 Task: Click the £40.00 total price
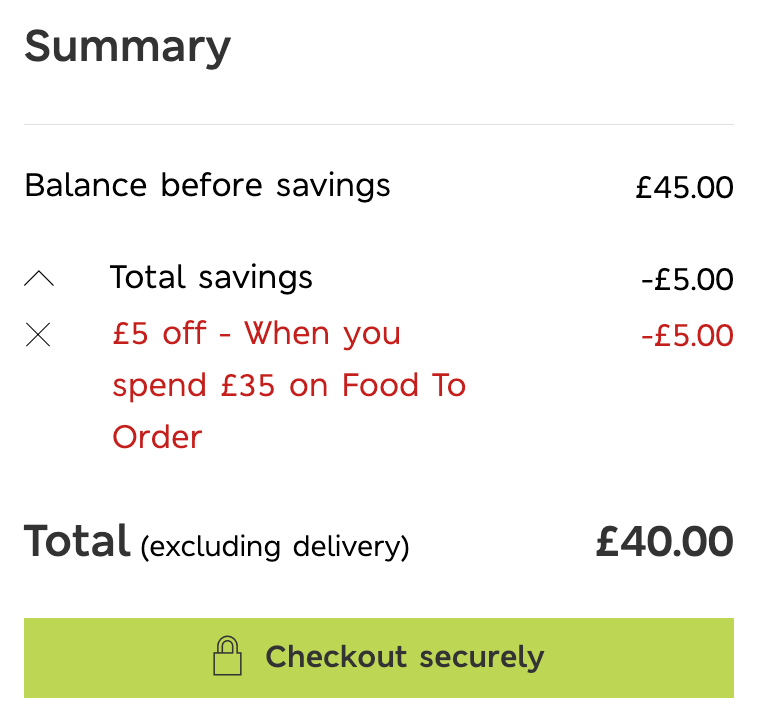664,542
